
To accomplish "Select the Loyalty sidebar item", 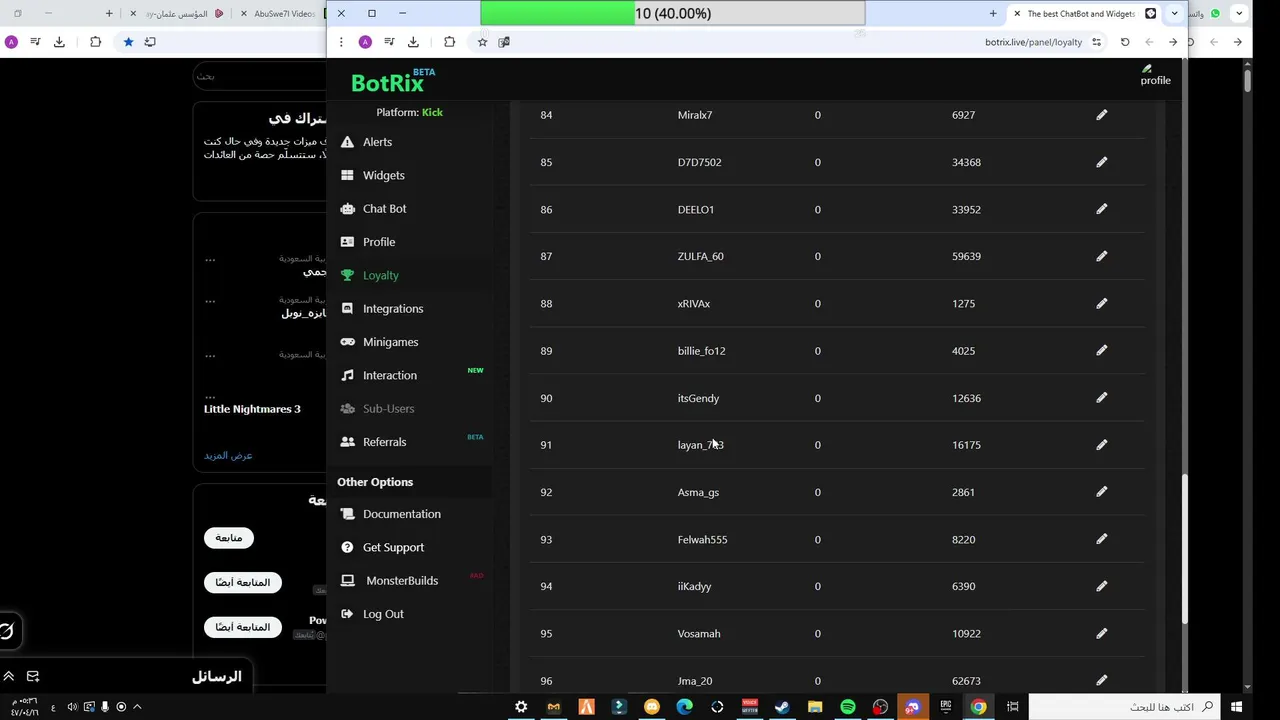I will [x=380, y=275].
